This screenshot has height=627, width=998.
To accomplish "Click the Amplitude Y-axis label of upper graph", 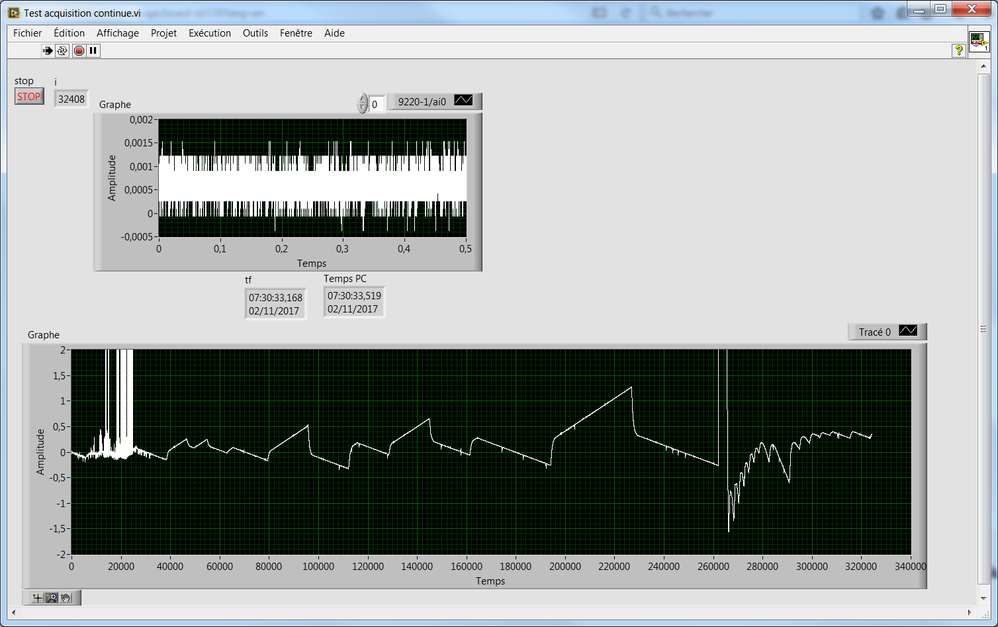I will [x=112, y=178].
